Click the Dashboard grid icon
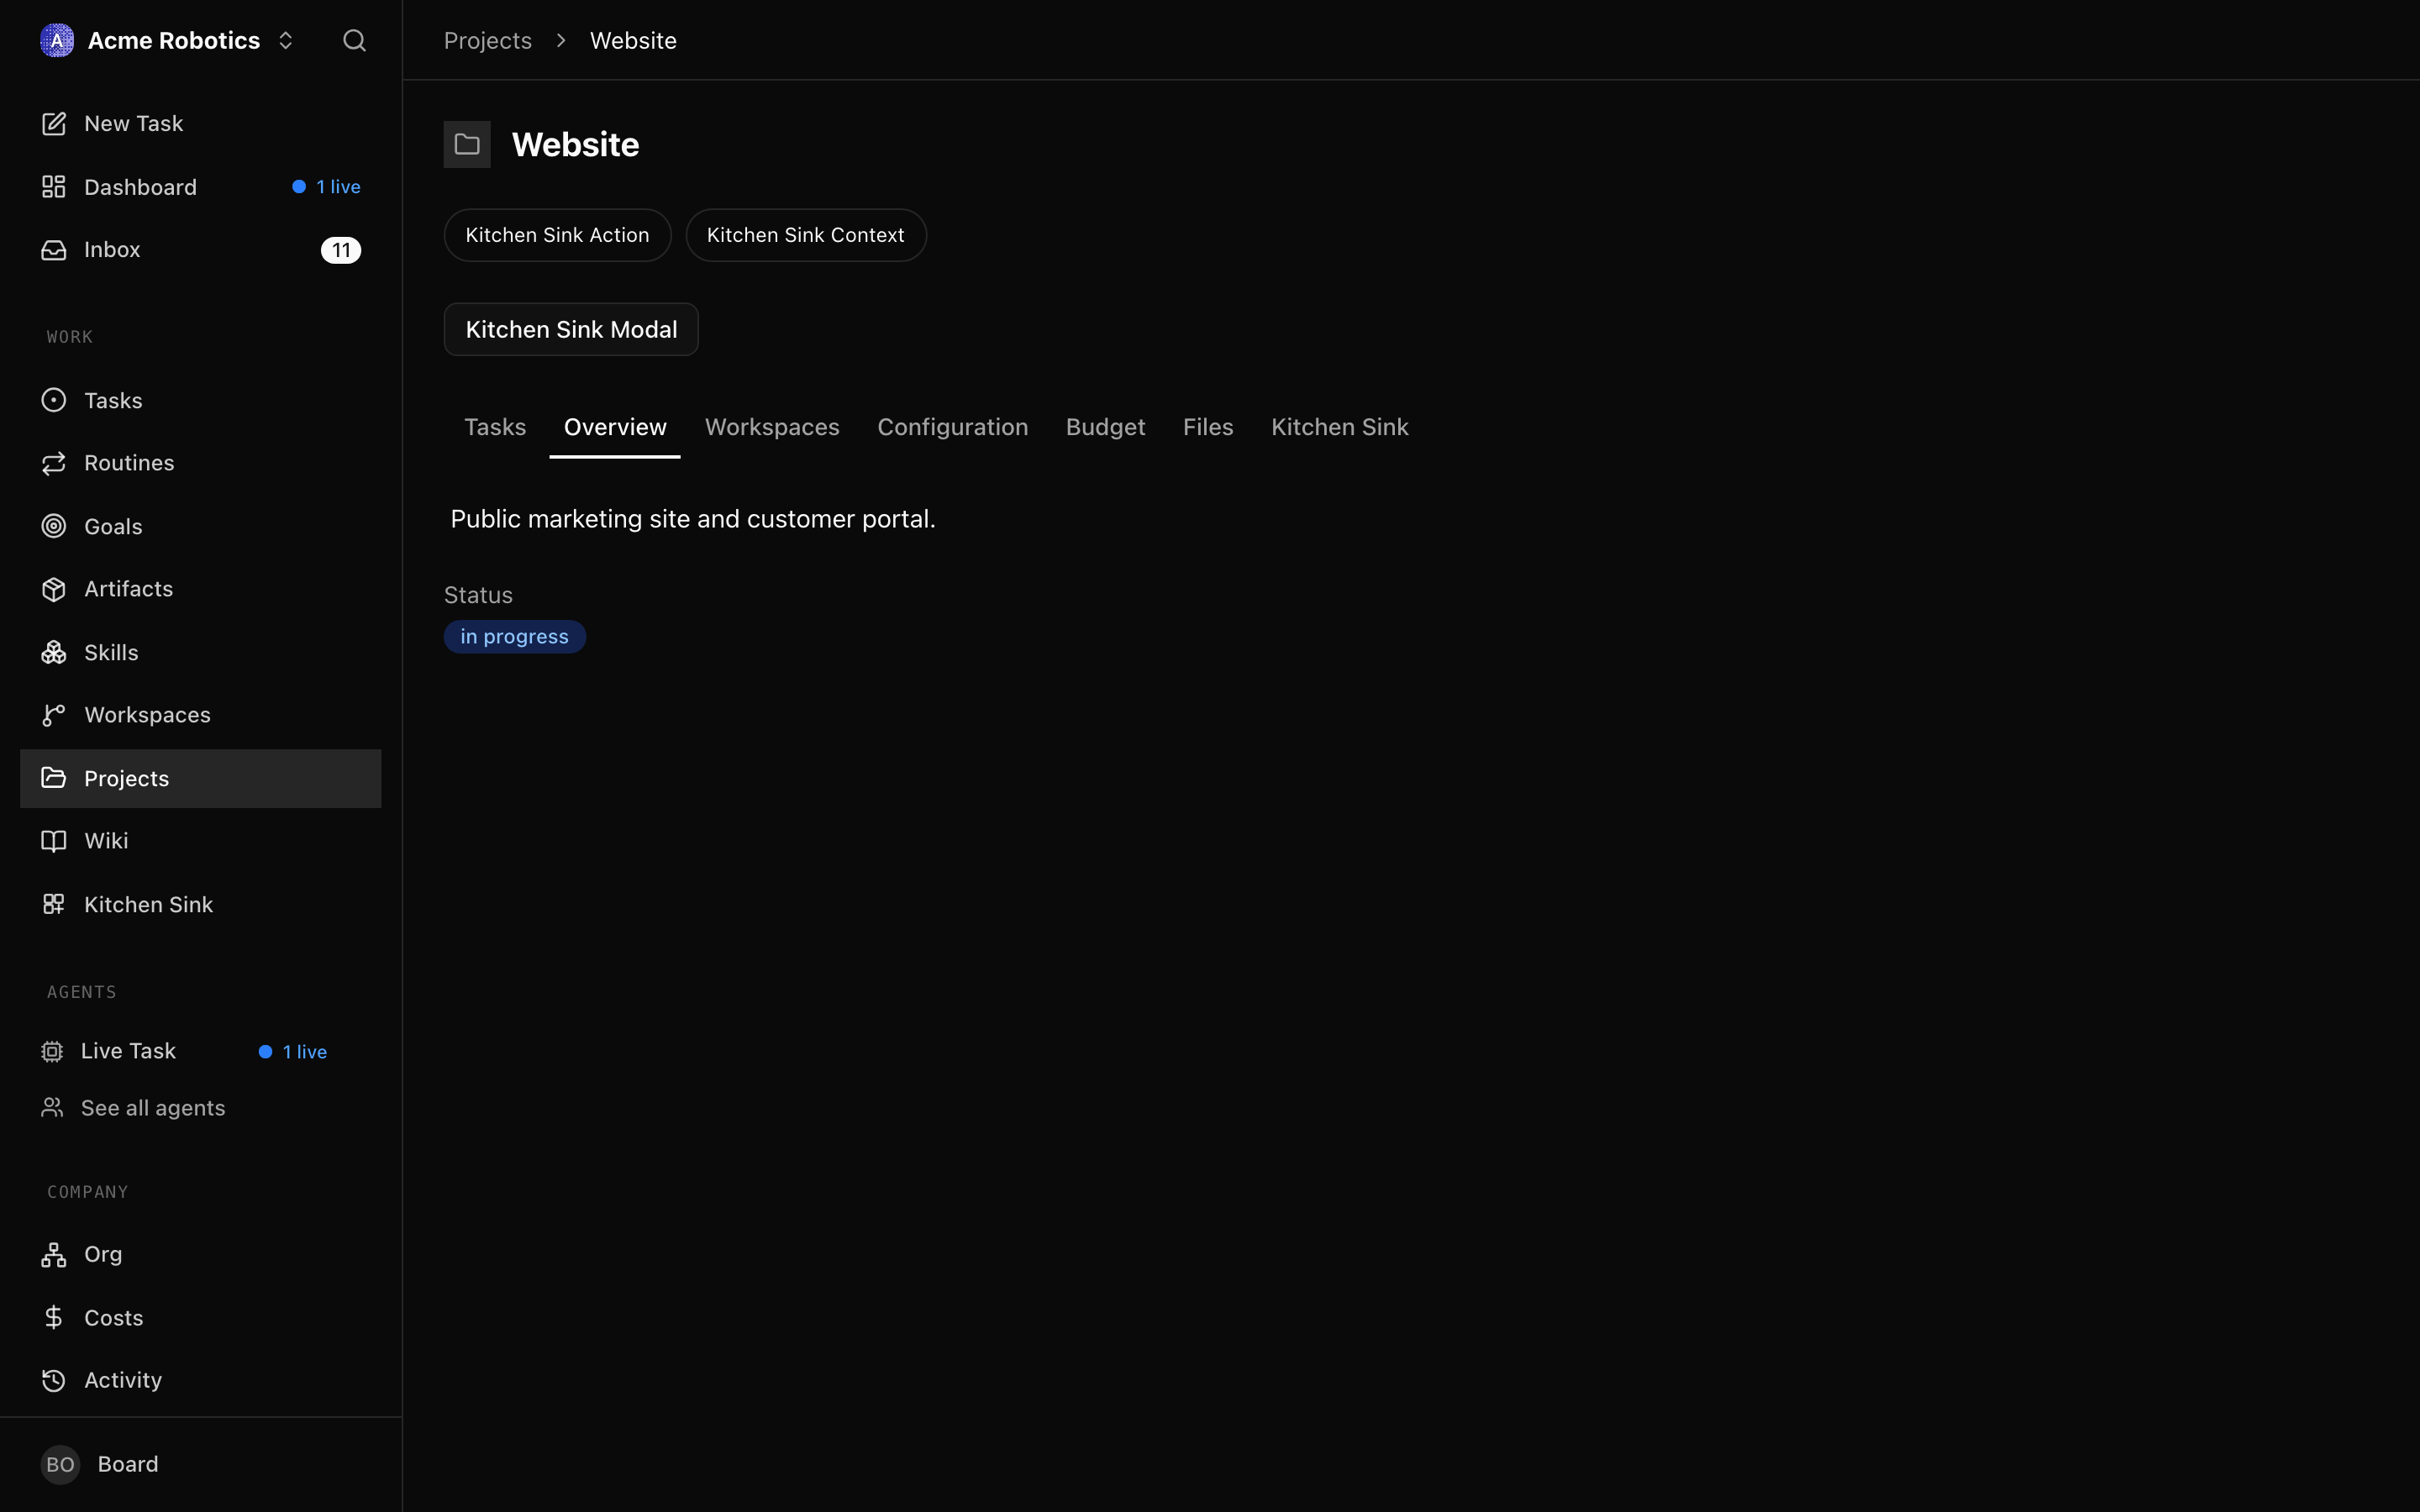This screenshot has height=1512, width=2420. click(54, 187)
